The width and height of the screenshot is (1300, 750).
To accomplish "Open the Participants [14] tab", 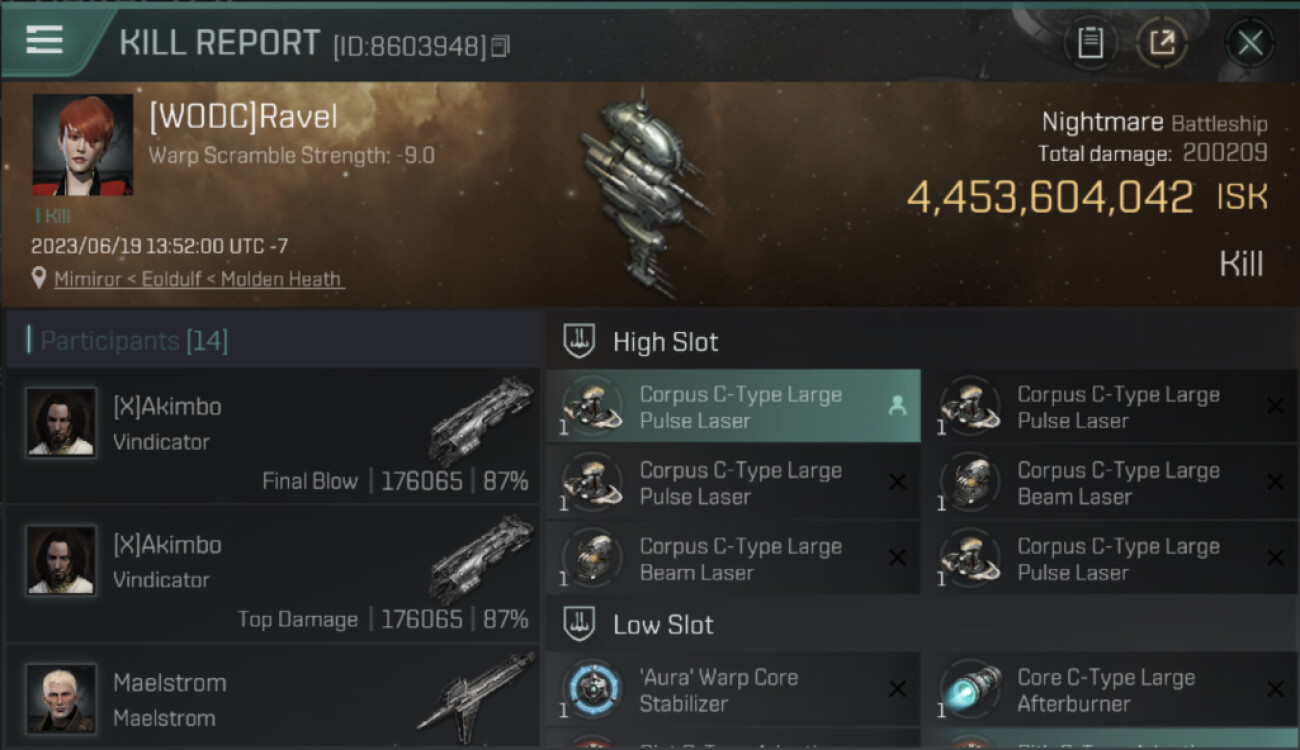I will tap(134, 341).
